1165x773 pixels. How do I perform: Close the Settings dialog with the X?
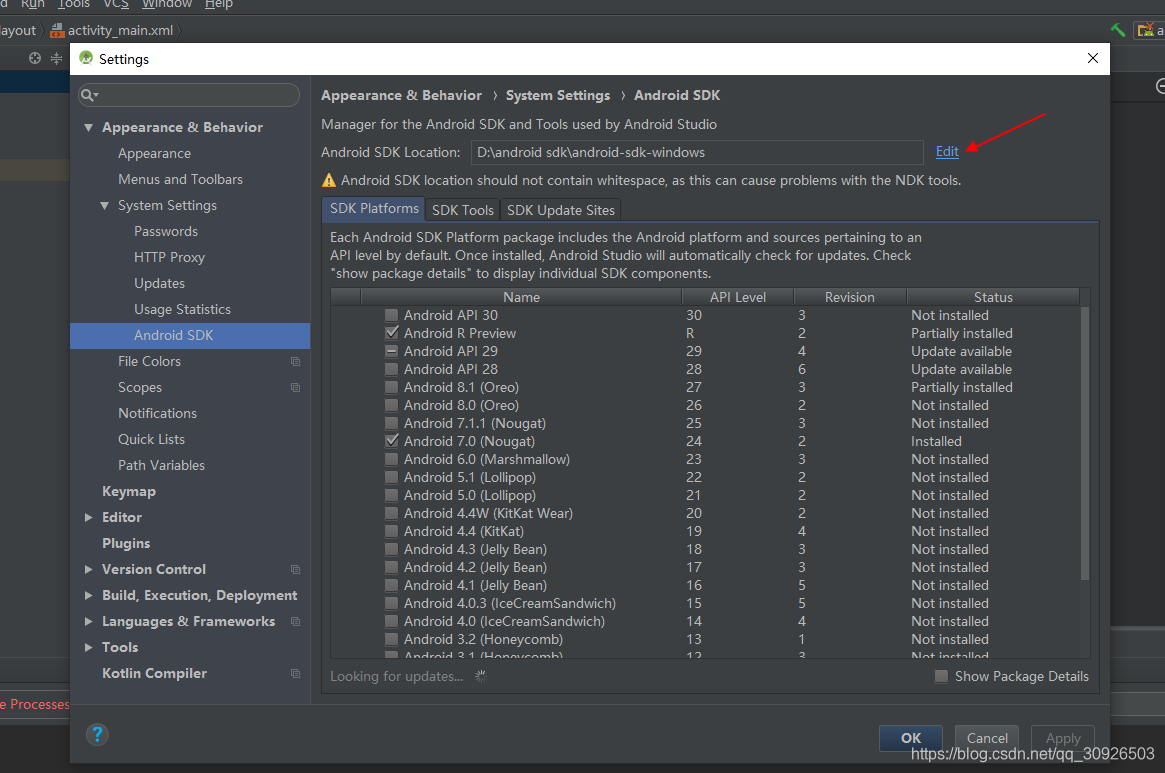(x=1092, y=58)
